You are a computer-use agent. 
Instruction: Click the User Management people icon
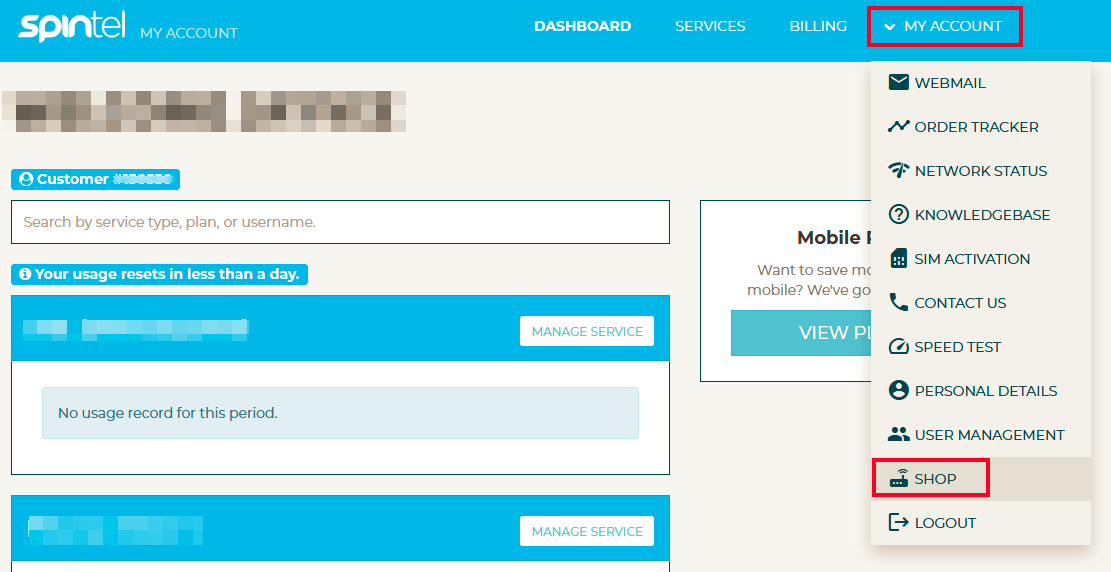898,434
